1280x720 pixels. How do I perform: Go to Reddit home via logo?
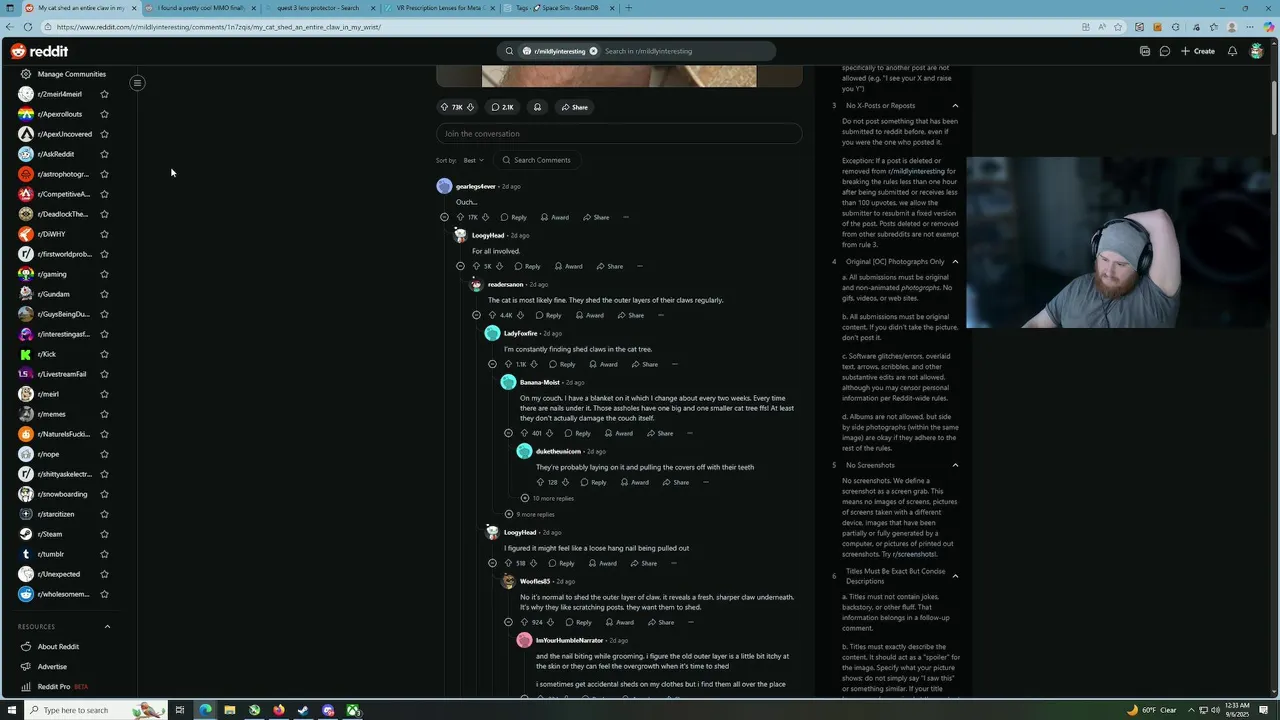point(40,51)
